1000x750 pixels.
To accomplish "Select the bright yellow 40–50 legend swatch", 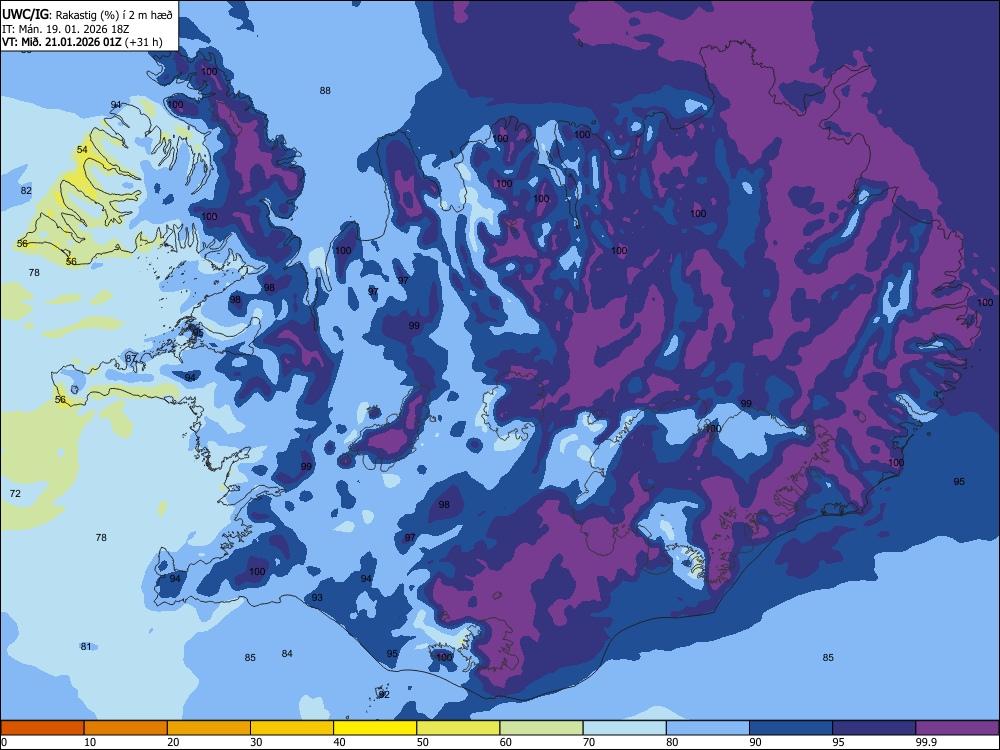I will [375, 728].
